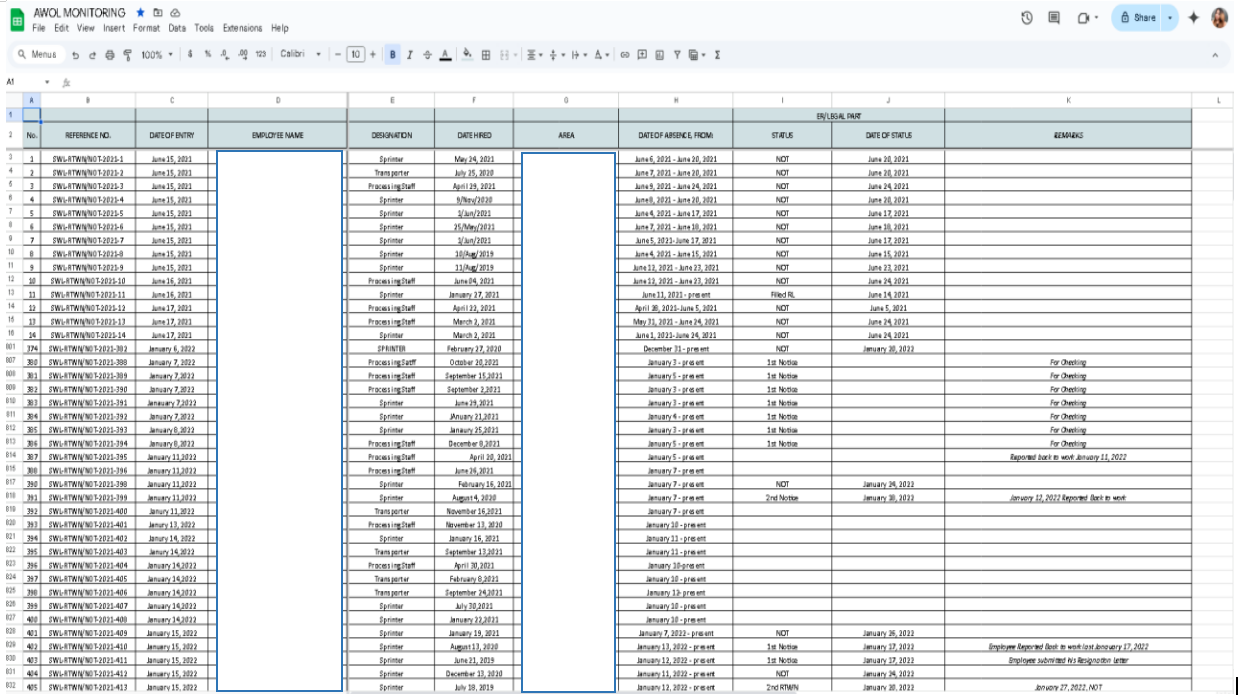
Task: Decrease decimal places
Action: pos(224,55)
